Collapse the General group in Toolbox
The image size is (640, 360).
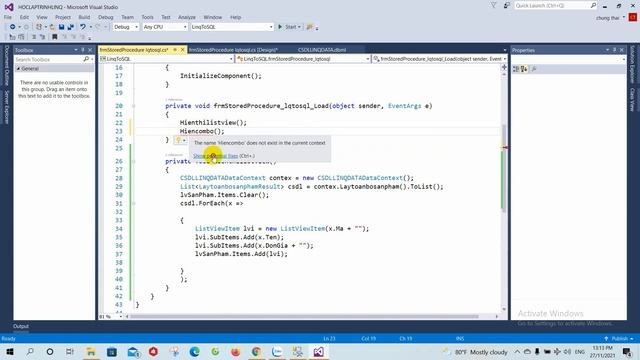(x=18, y=69)
